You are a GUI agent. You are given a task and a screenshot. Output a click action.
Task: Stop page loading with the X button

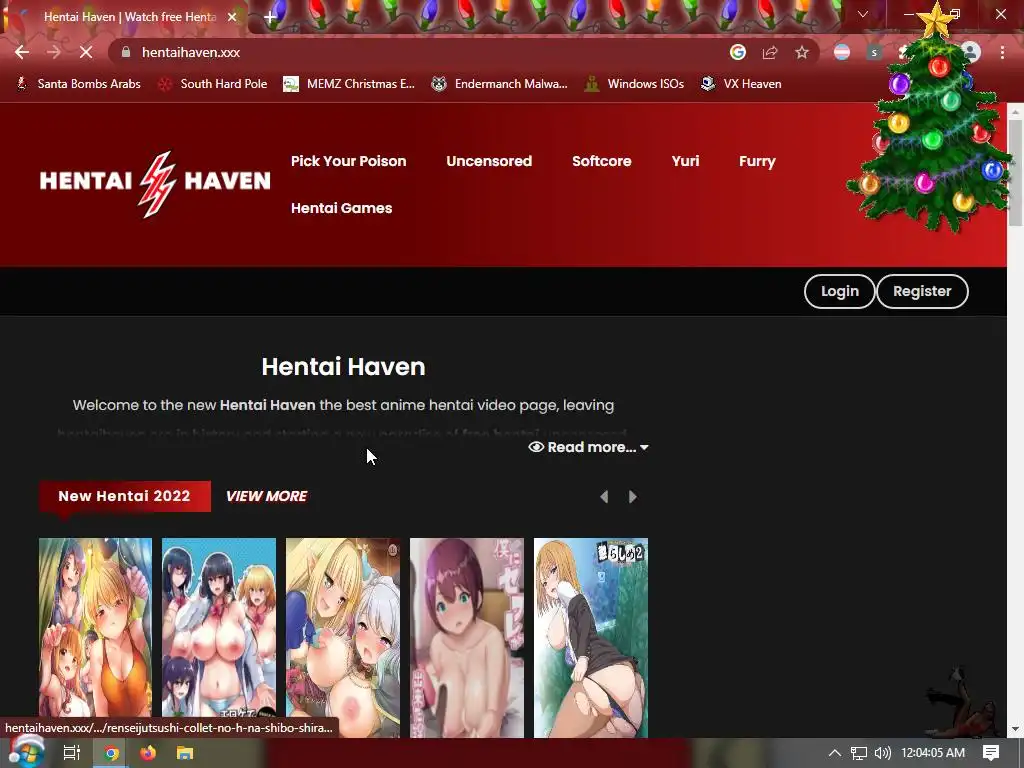click(x=86, y=52)
